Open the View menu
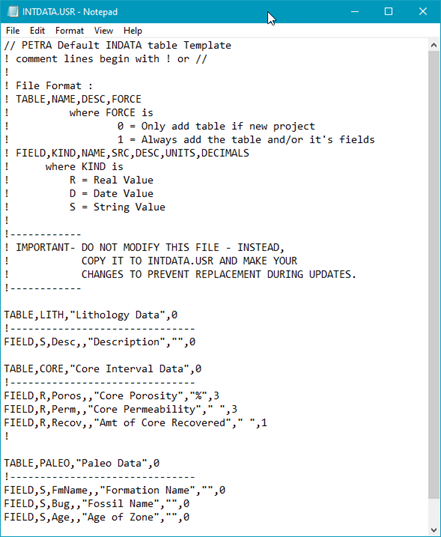The width and height of the screenshot is (441, 537). pyautogui.click(x=103, y=30)
